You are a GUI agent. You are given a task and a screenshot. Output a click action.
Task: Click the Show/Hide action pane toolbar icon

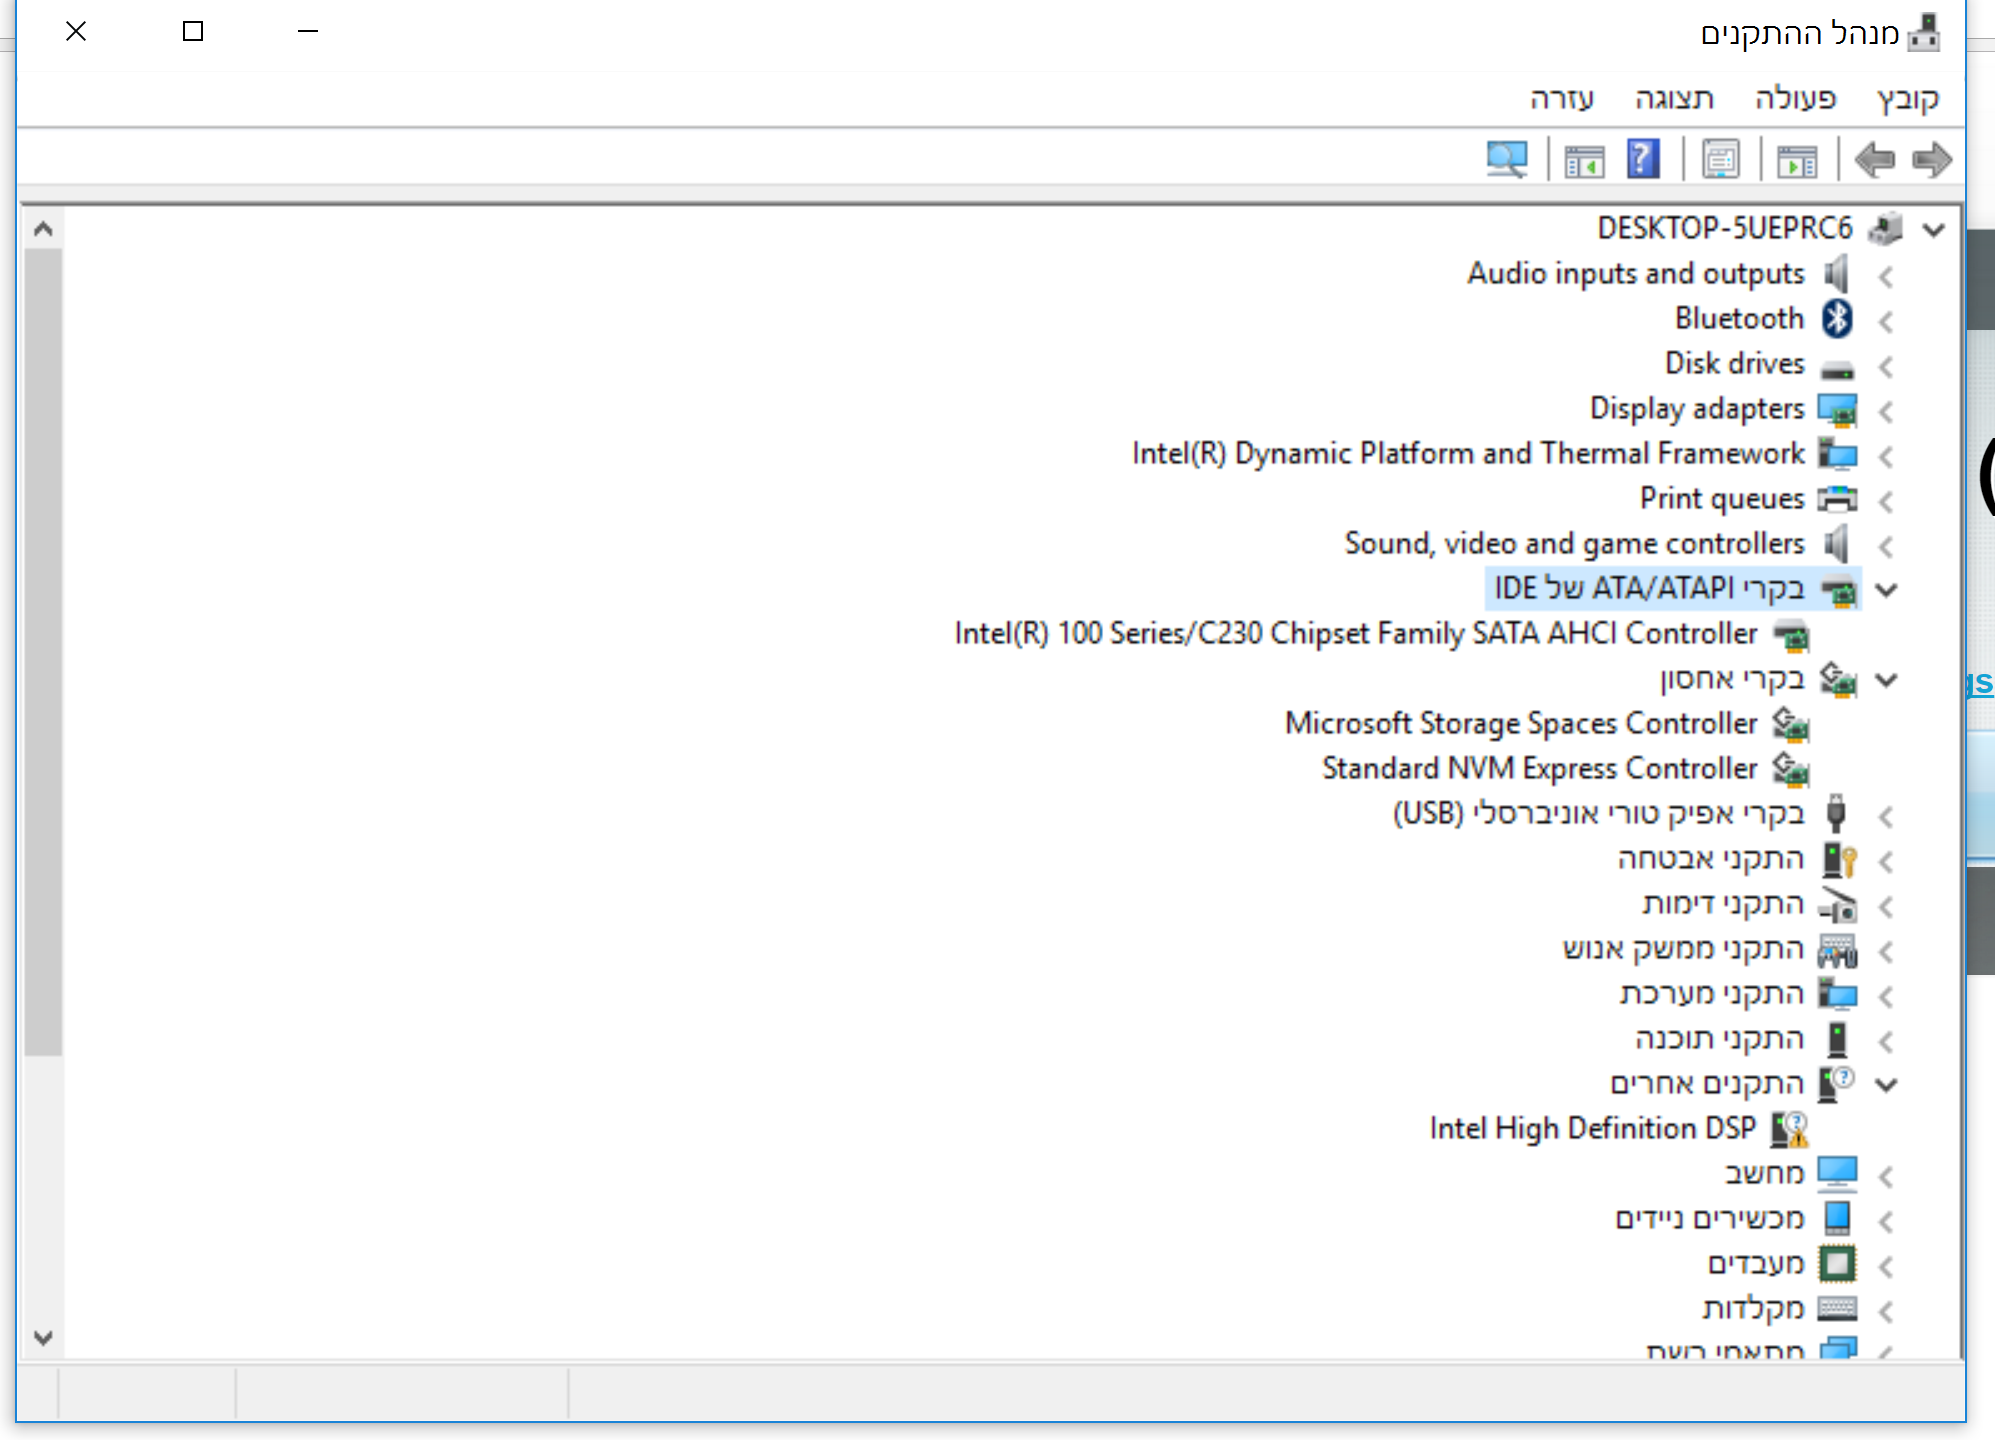click(1585, 160)
